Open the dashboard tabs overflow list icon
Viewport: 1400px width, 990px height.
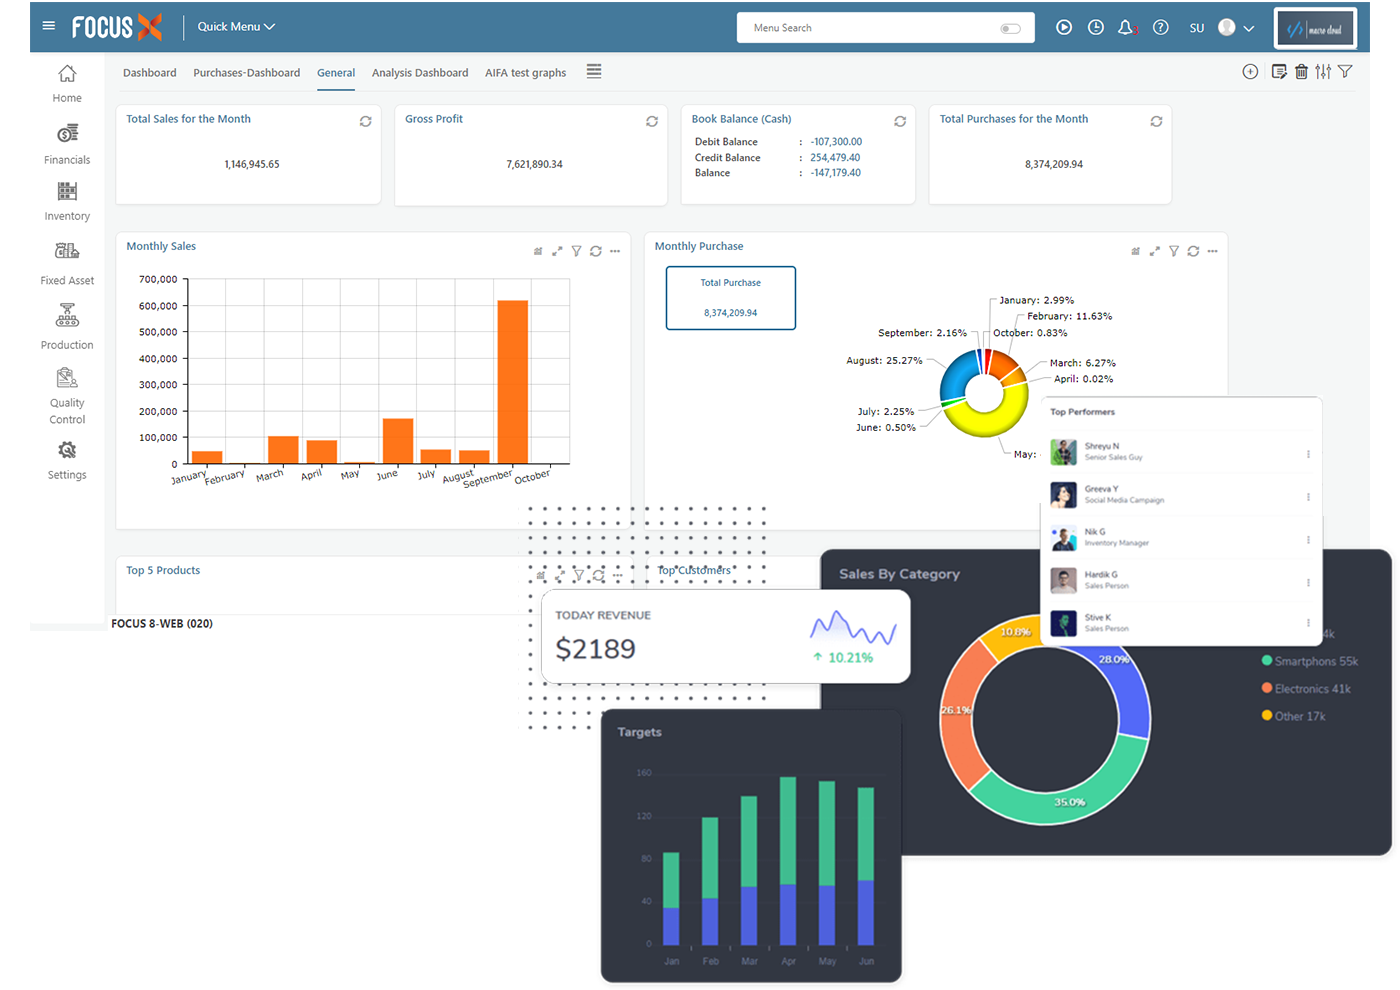point(594,71)
